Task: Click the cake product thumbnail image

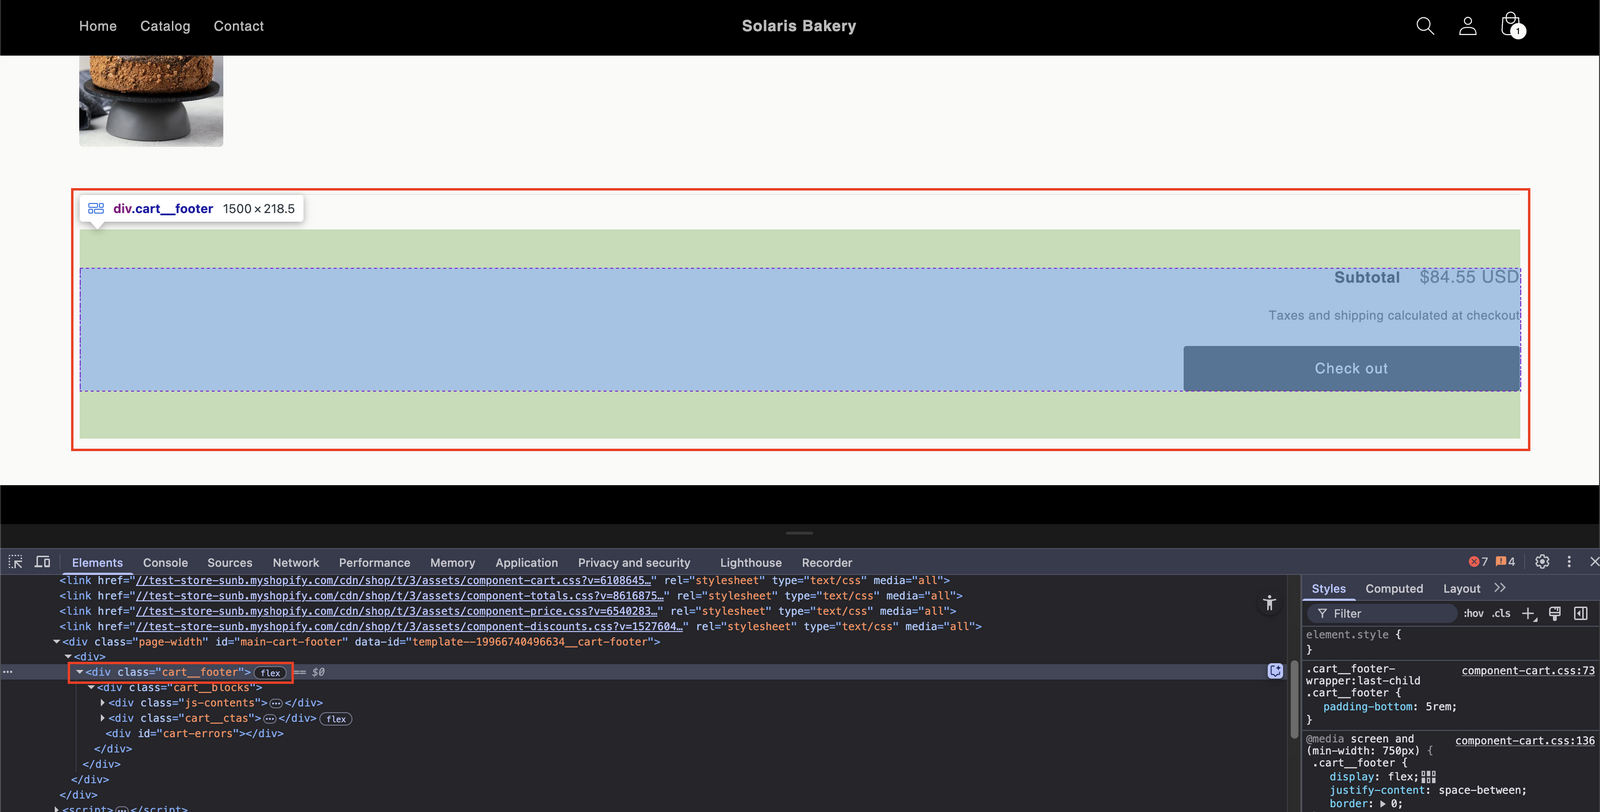Action: click(151, 101)
